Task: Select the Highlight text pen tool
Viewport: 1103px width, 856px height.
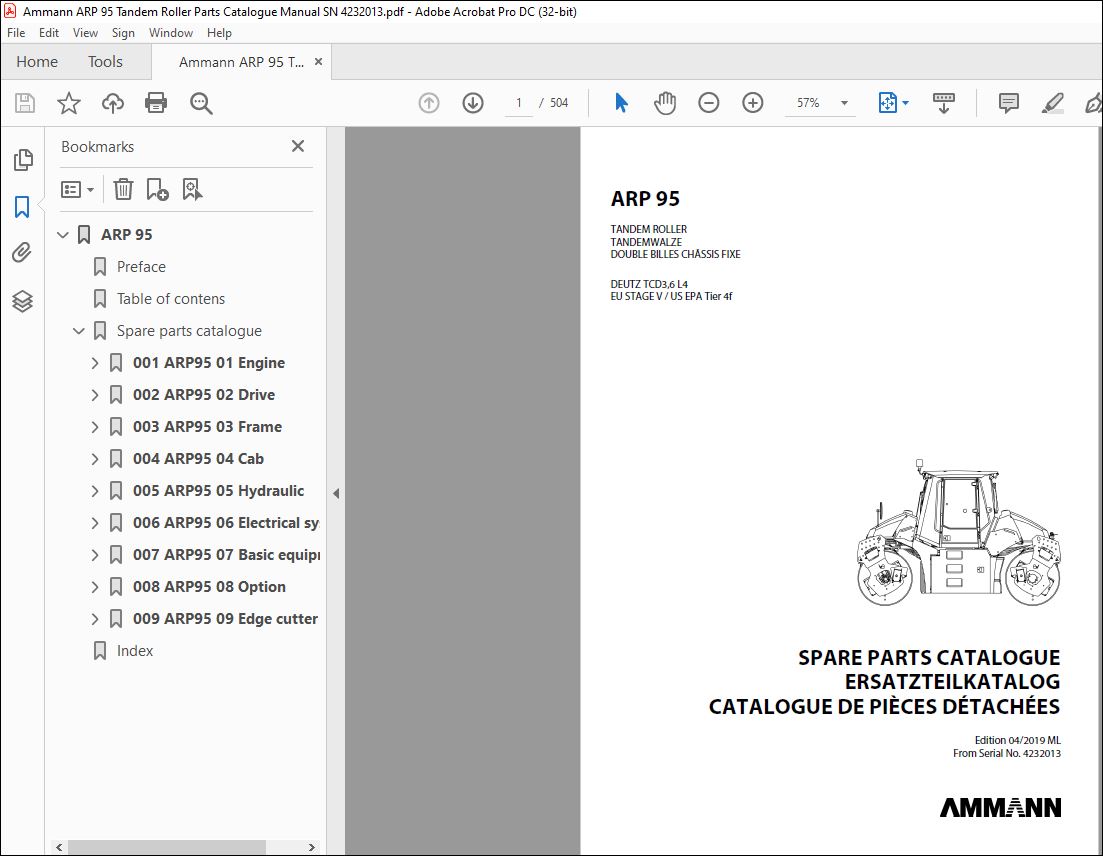Action: [1052, 103]
